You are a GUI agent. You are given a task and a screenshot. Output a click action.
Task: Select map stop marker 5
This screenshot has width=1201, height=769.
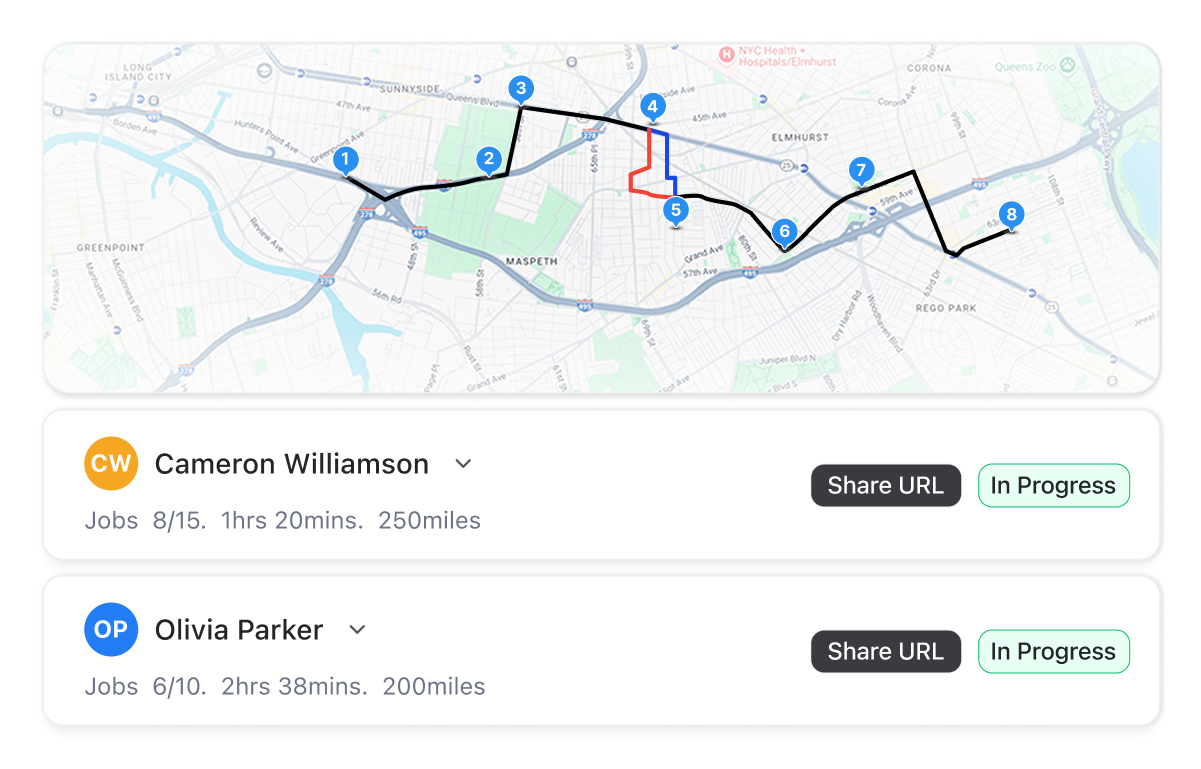[x=676, y=211]
